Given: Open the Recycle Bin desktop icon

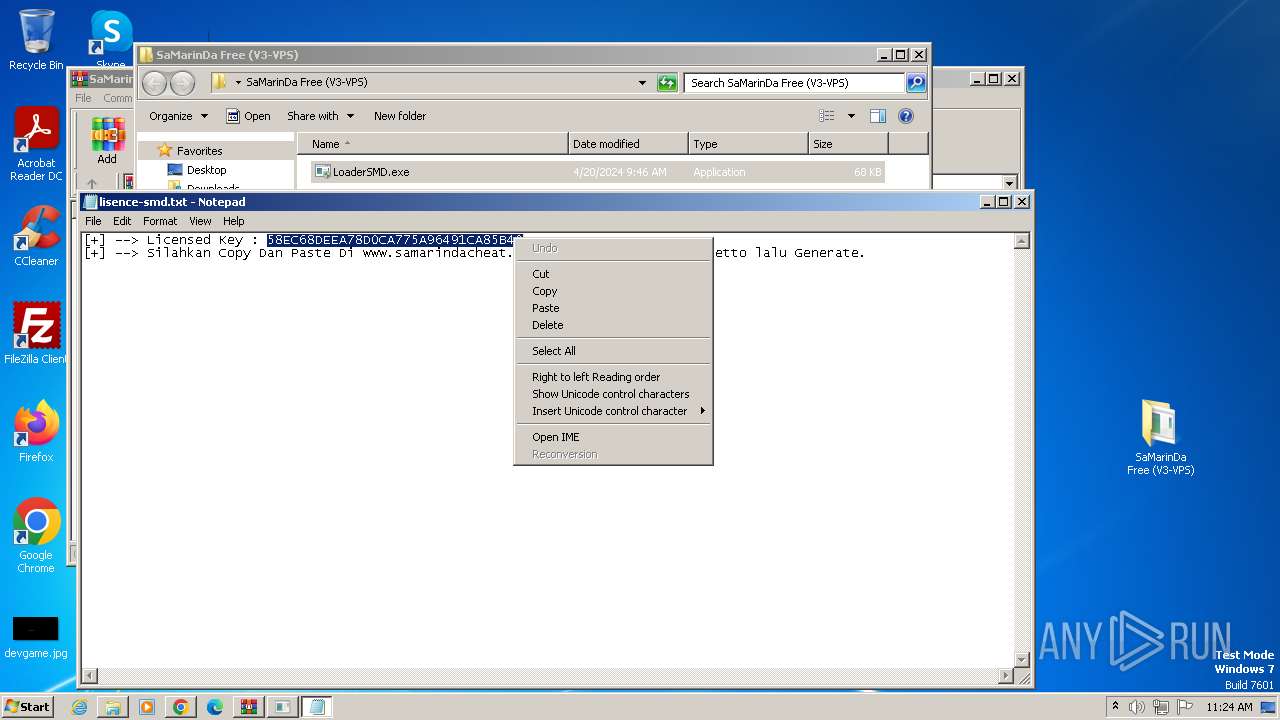Looking at the screenshot, I should coord(36,40).
